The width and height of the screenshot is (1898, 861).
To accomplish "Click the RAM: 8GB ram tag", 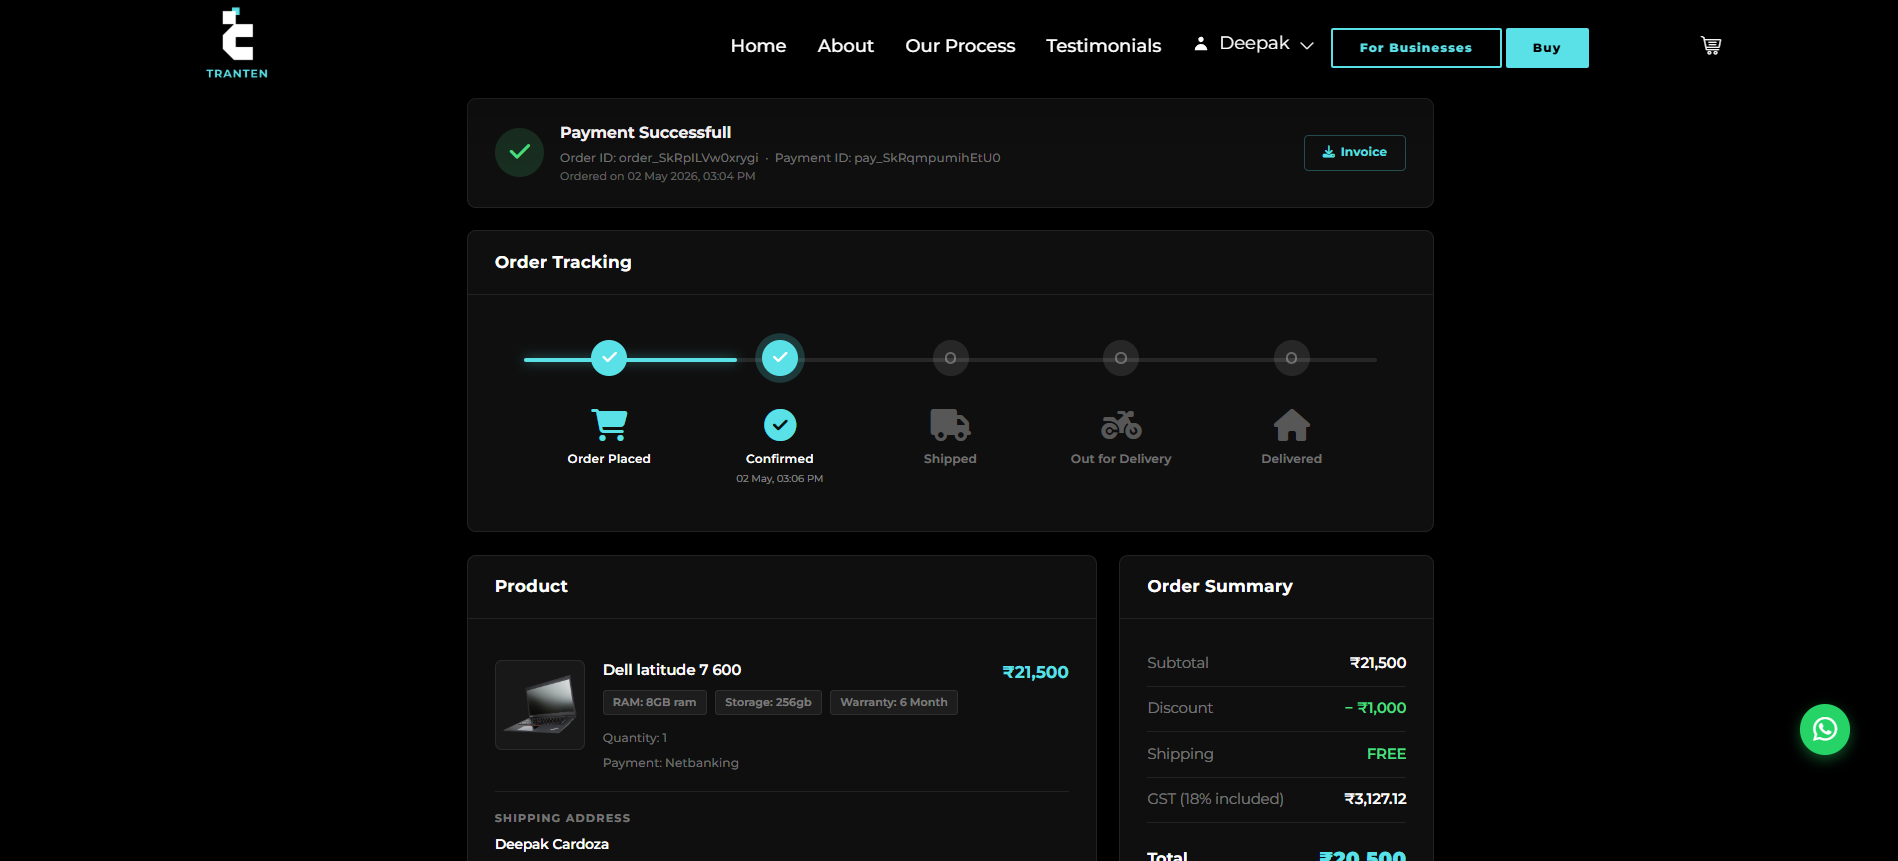I will click(x=655, y=703).
